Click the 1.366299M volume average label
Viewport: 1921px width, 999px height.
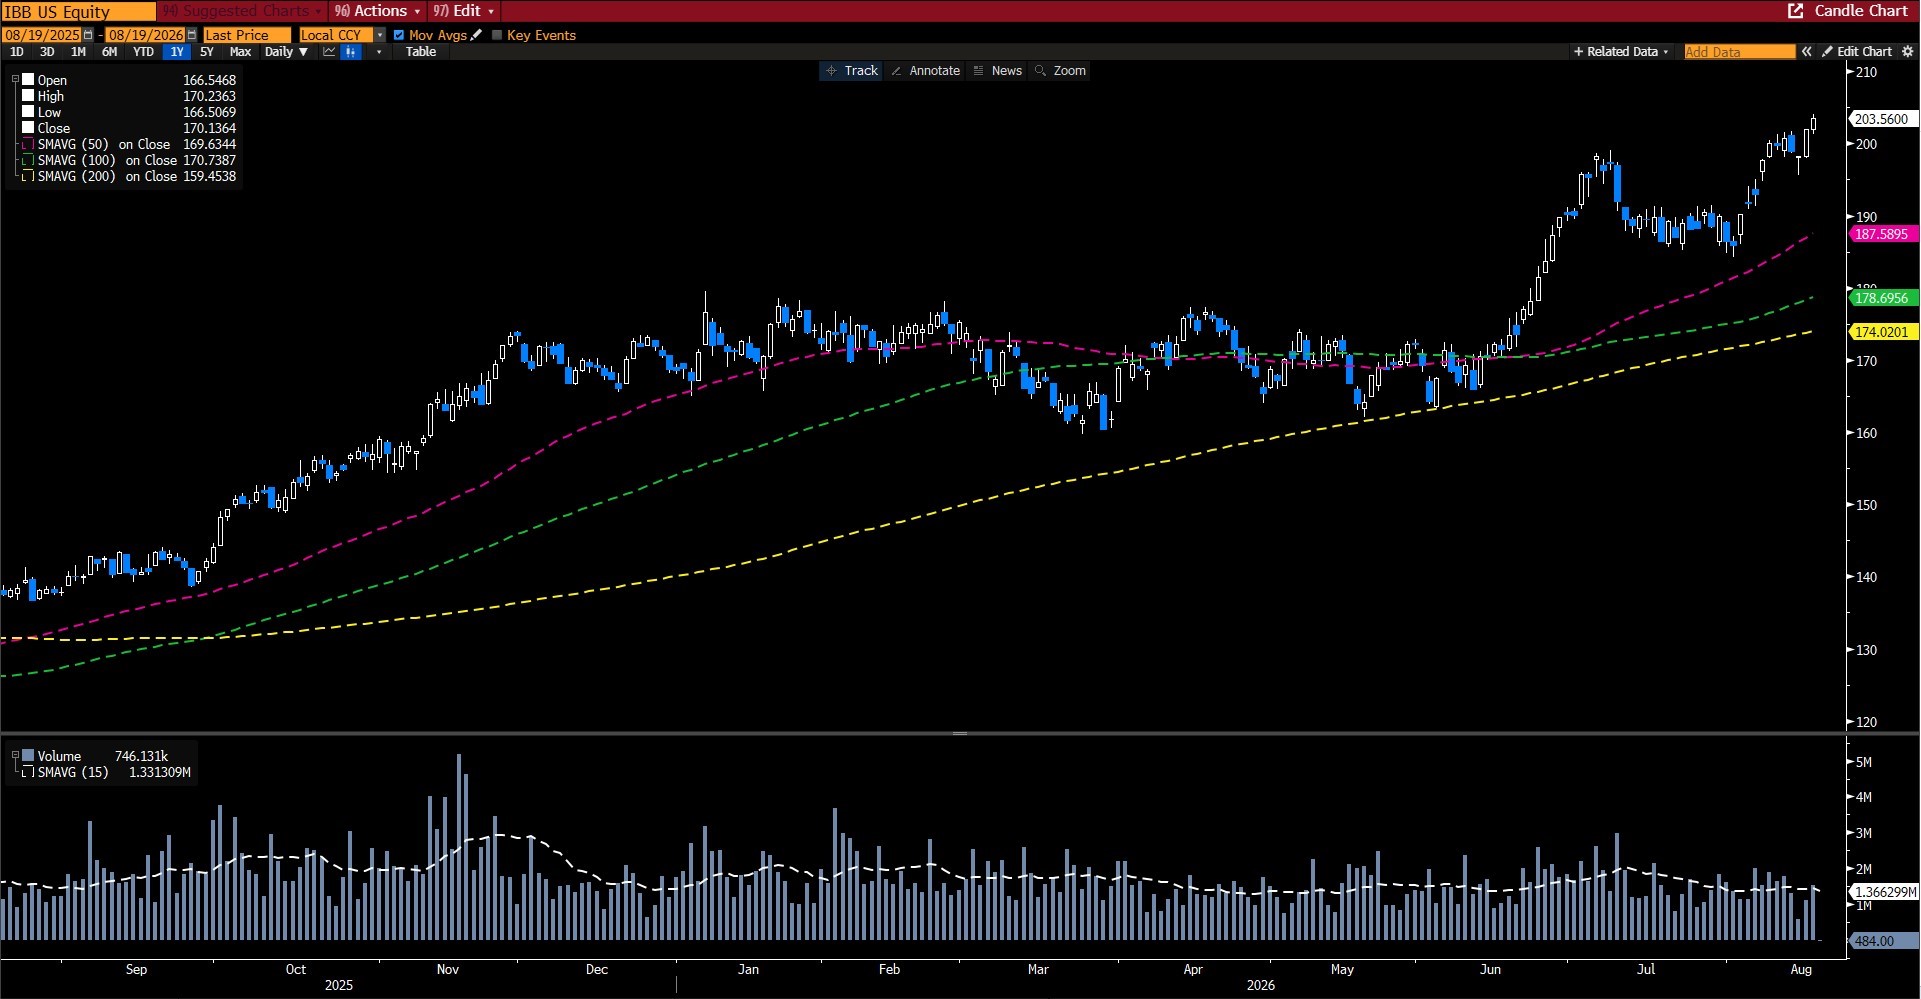1884,892
